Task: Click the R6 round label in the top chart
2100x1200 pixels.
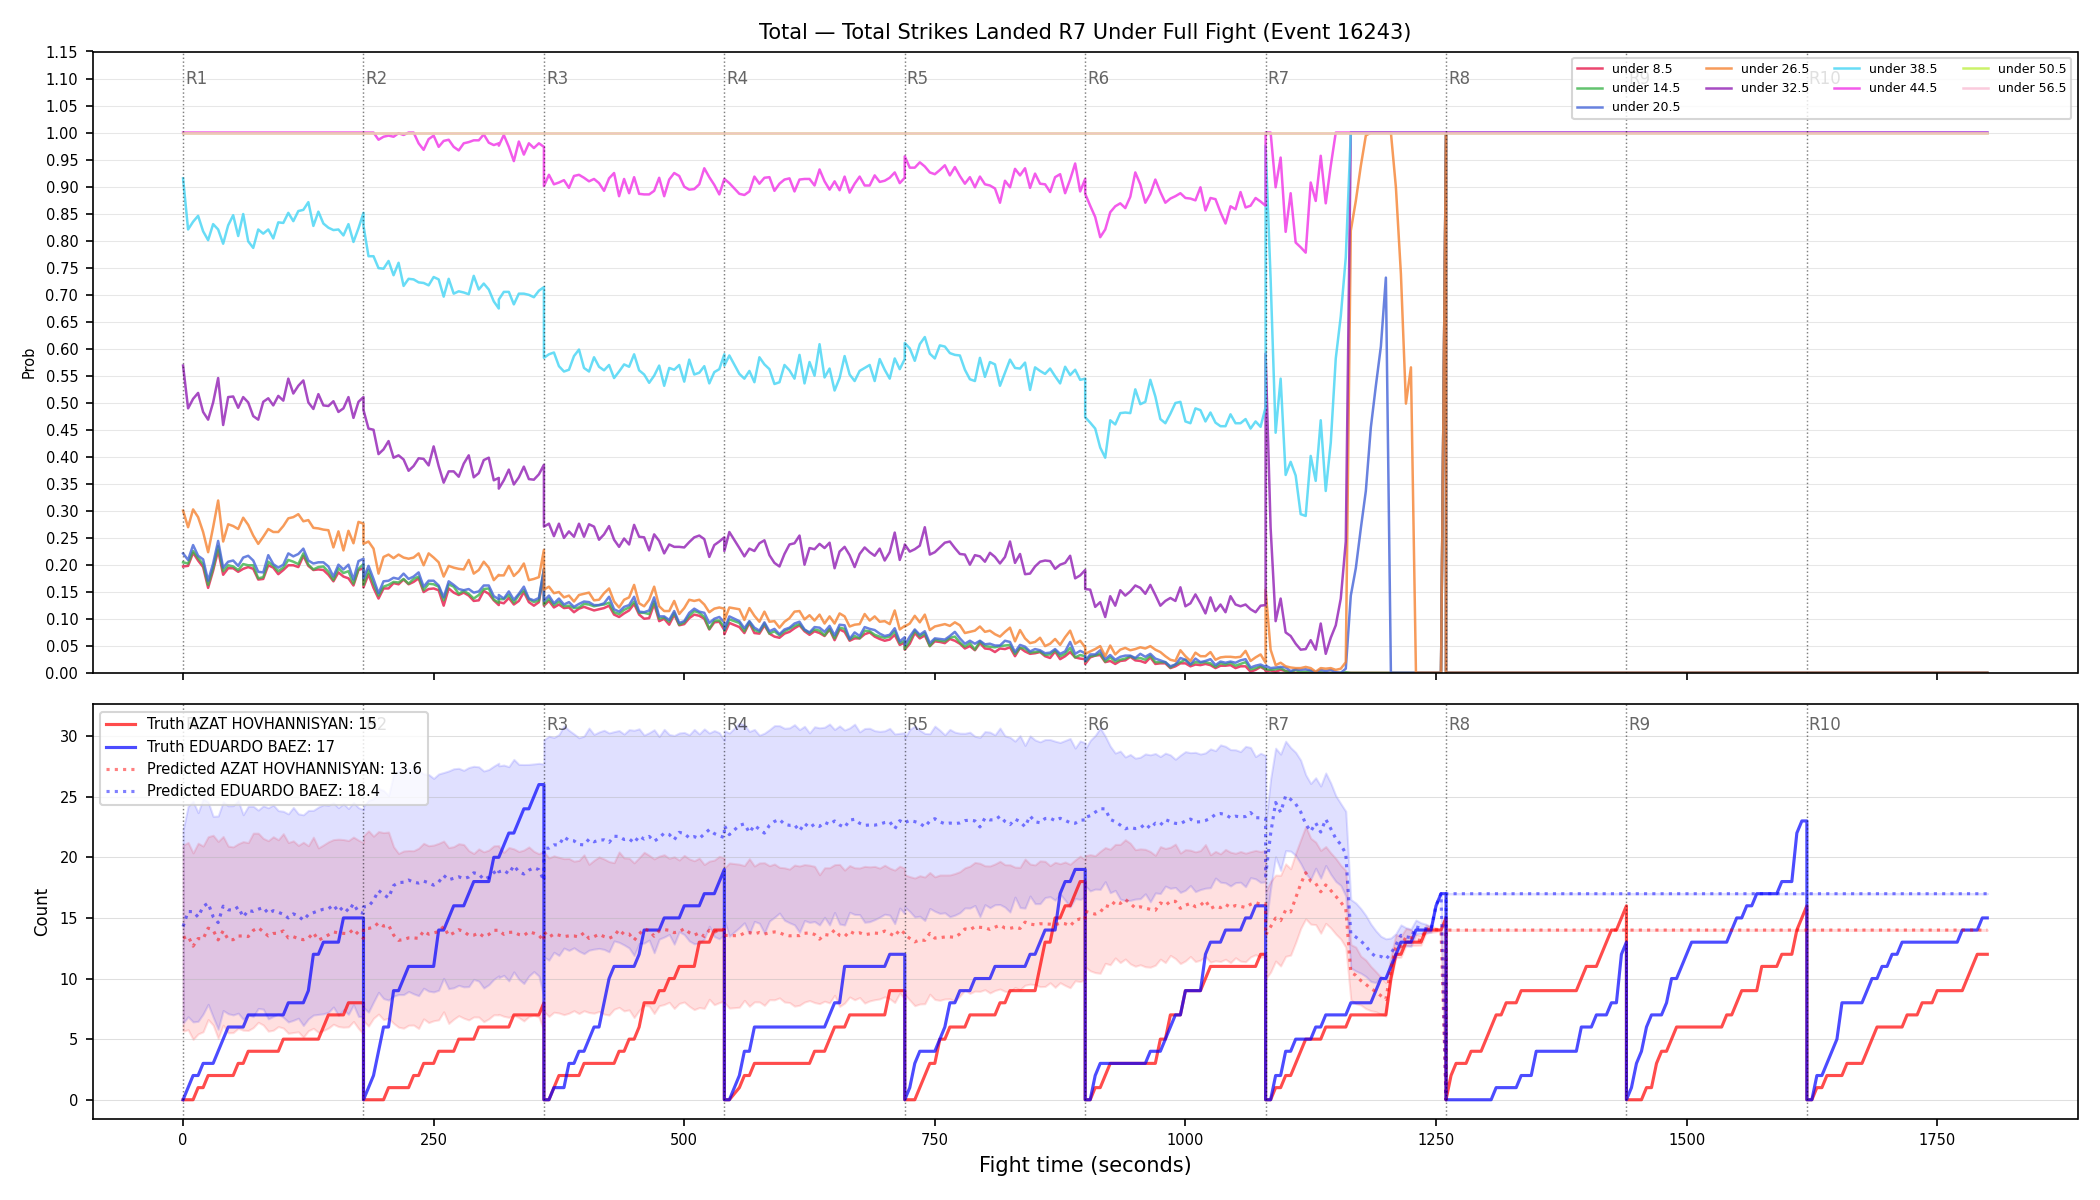Action: (1098, 78)
